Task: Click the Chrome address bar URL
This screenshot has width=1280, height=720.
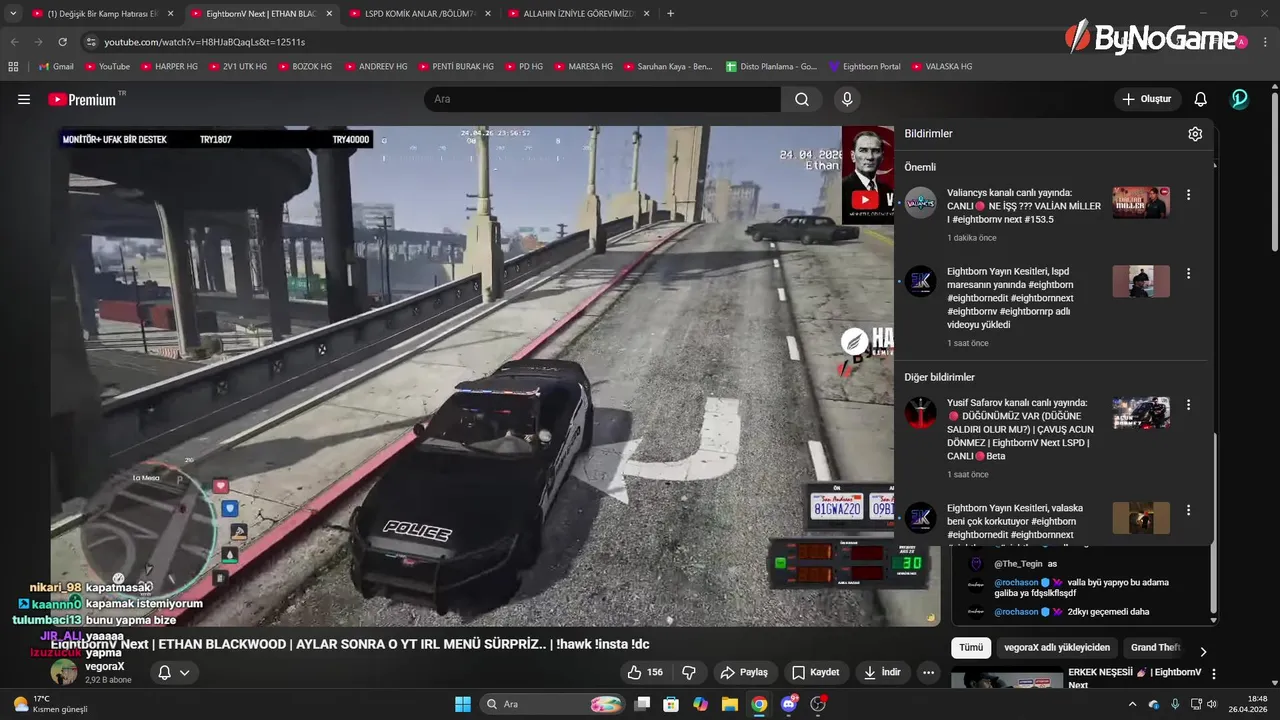Action: [x=204, y=42]
